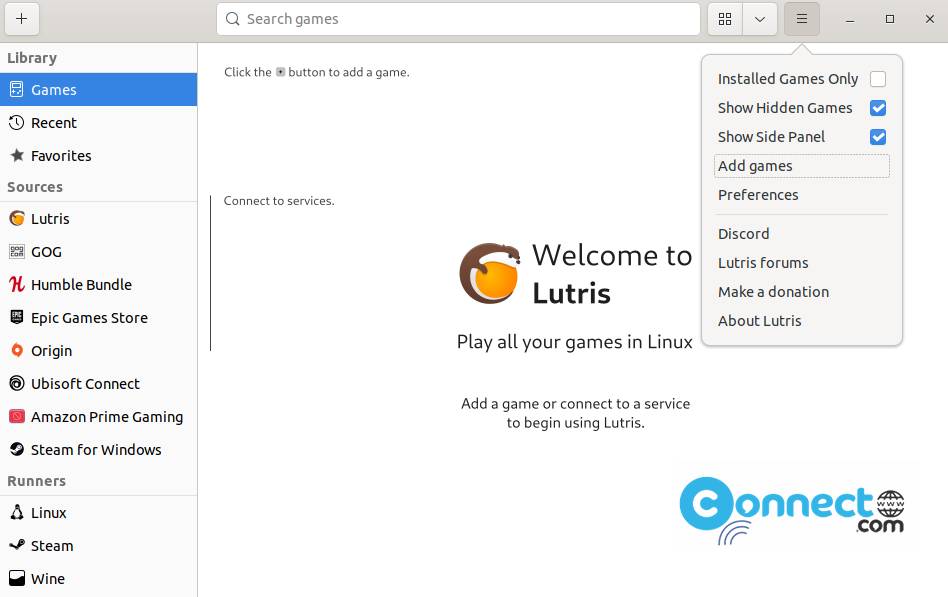This screenshot has height=597, width=948.
Task: Click the Lutris source icon
Action: (17, 218)
